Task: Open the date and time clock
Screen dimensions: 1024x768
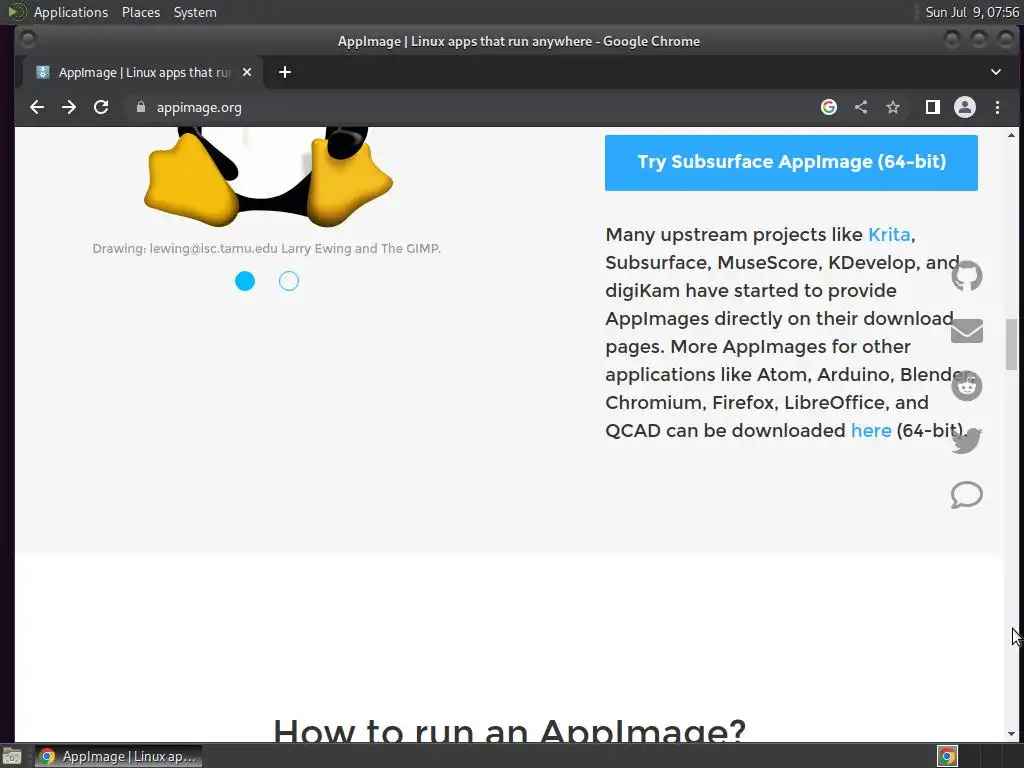Action: [x=972, y=12]
